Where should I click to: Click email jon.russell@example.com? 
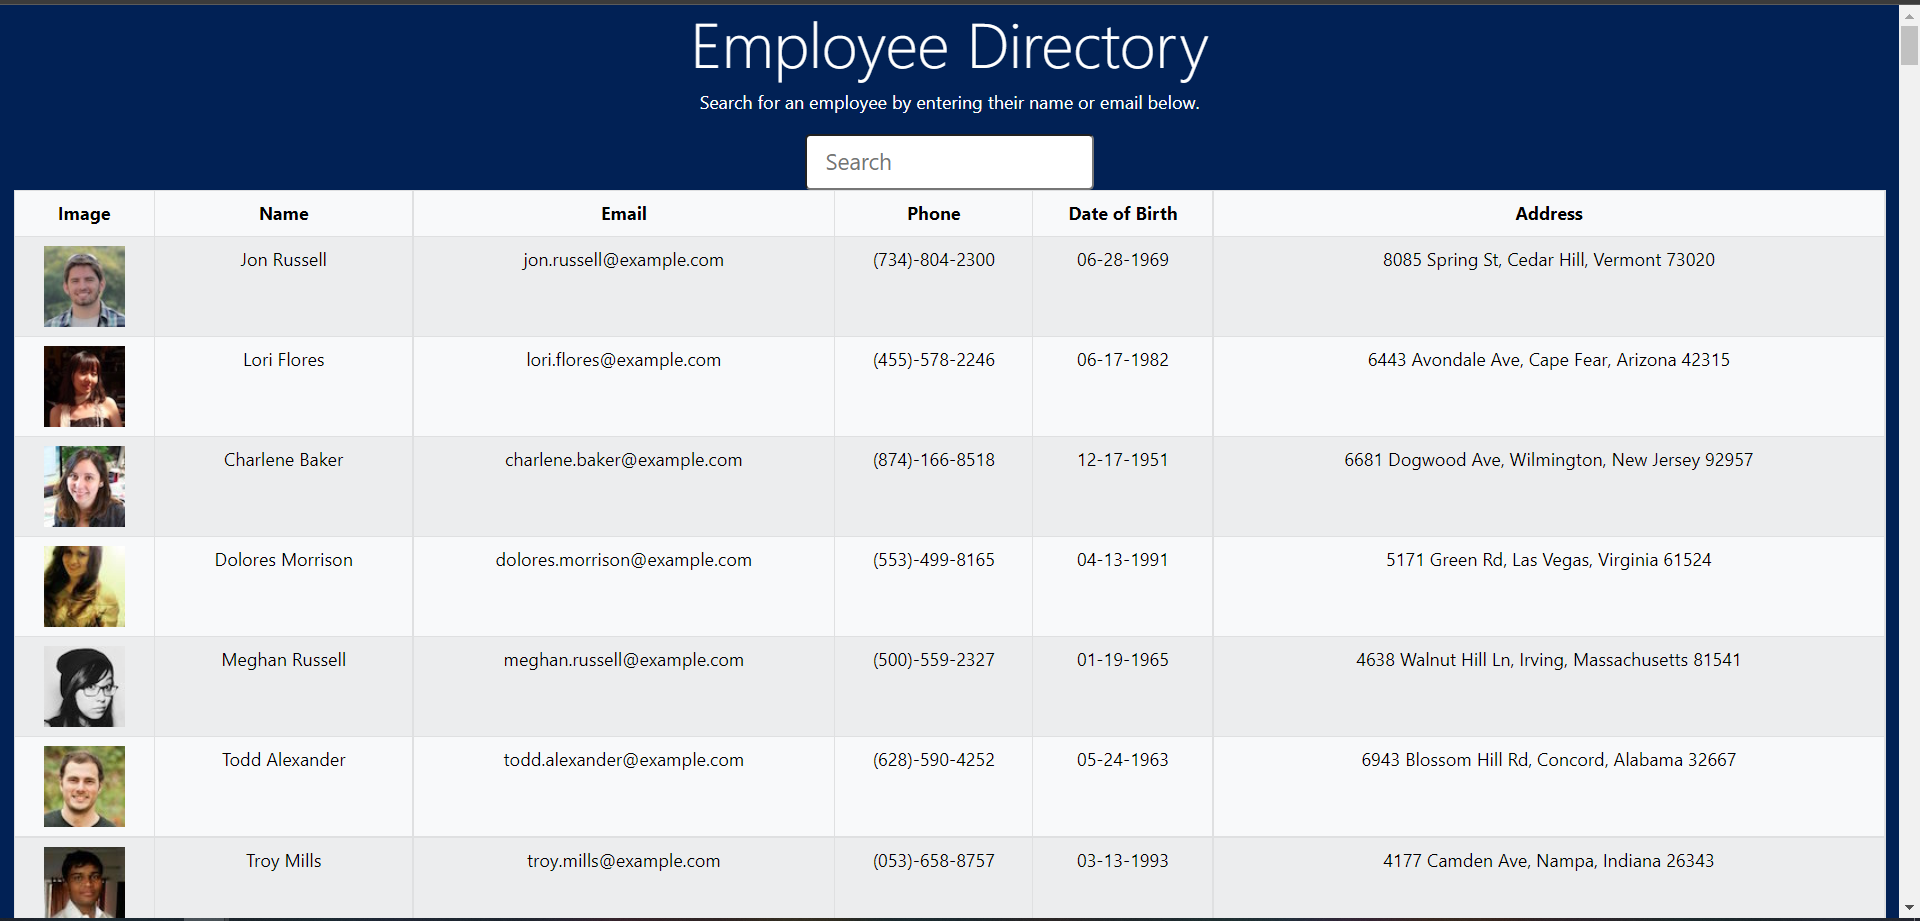[624, 260]
